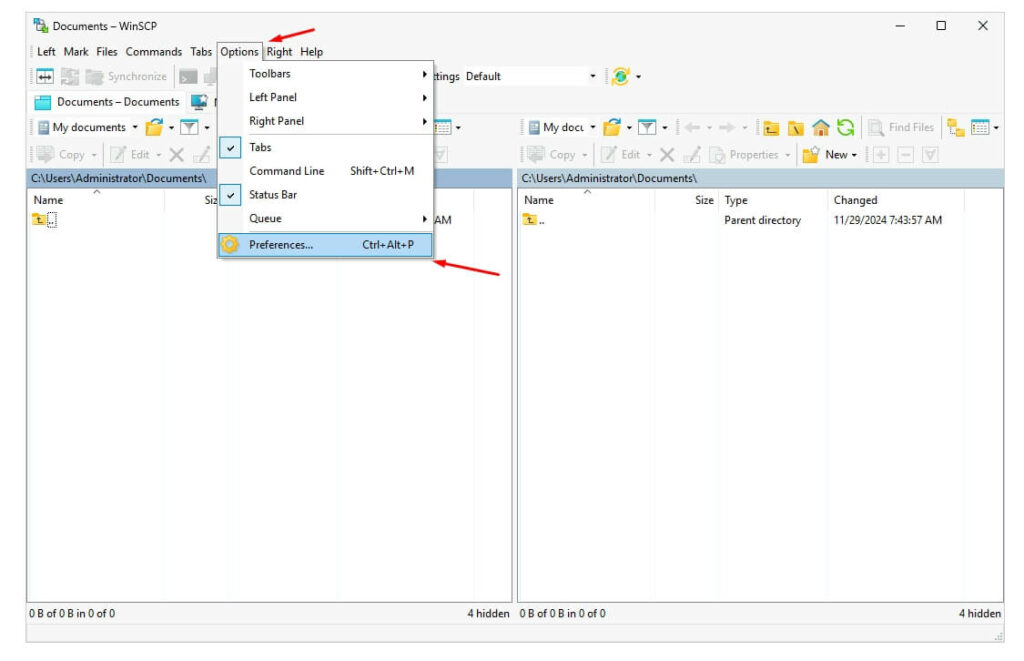
Task: Sort right panel by Size column header
Action: pos(686,200)
